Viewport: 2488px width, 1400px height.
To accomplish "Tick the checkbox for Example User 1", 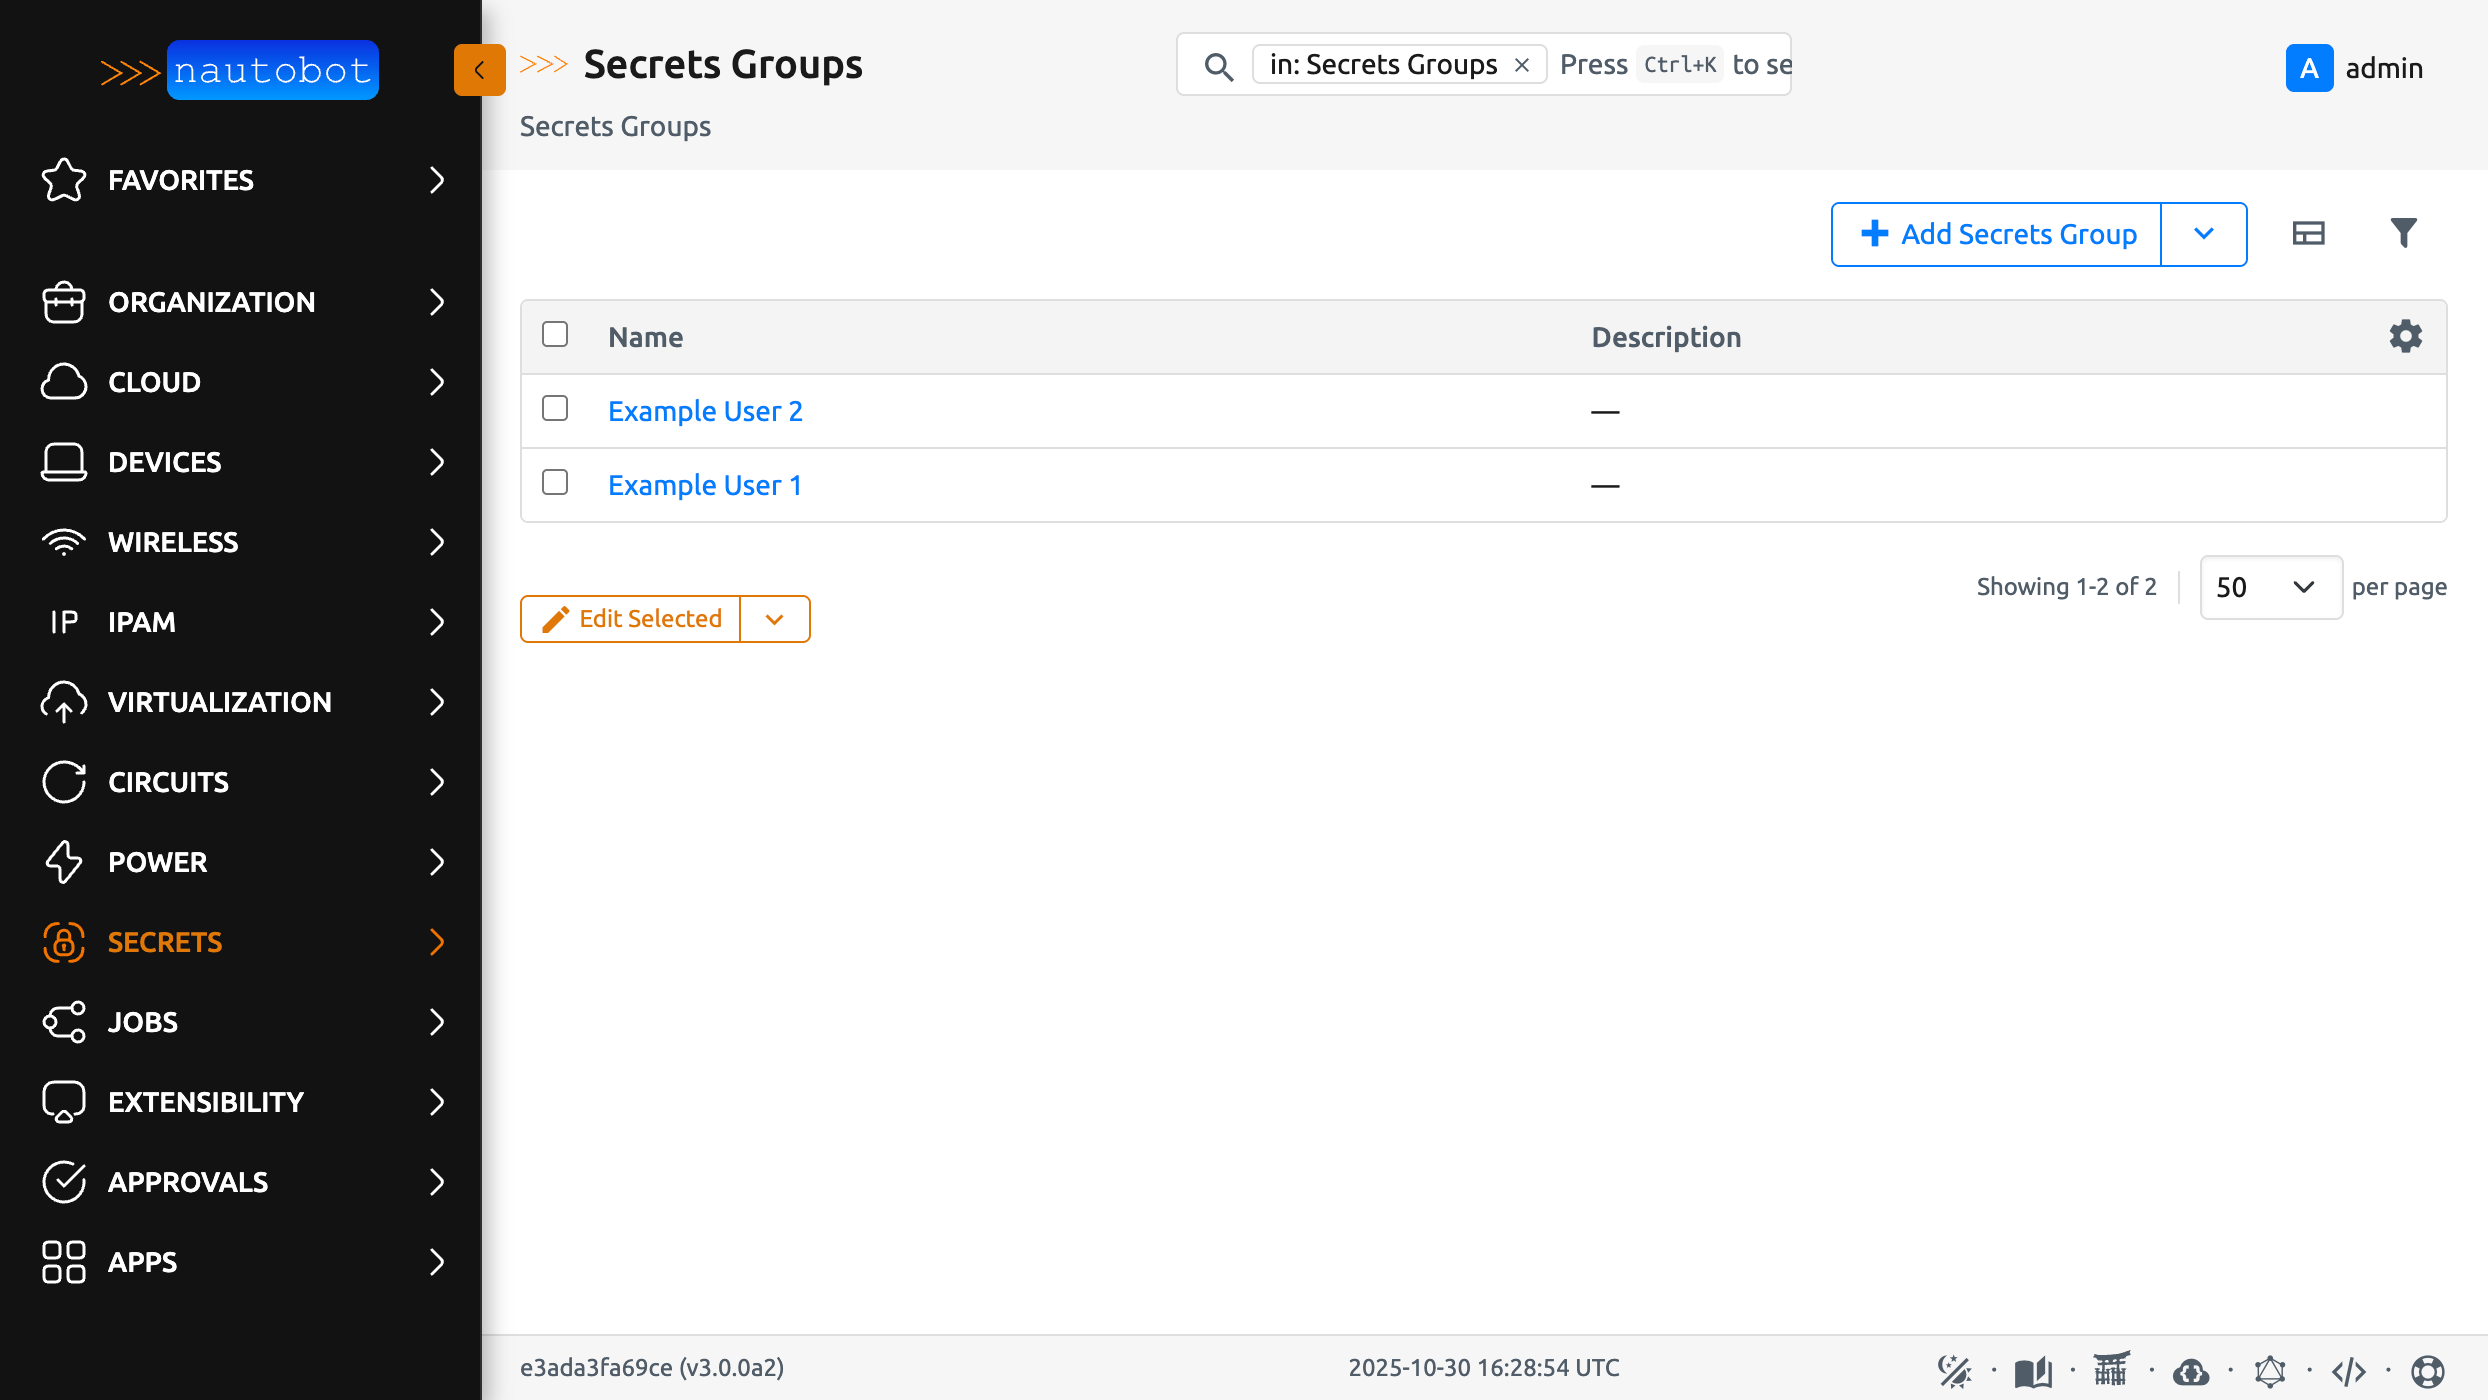I will 555,482.
